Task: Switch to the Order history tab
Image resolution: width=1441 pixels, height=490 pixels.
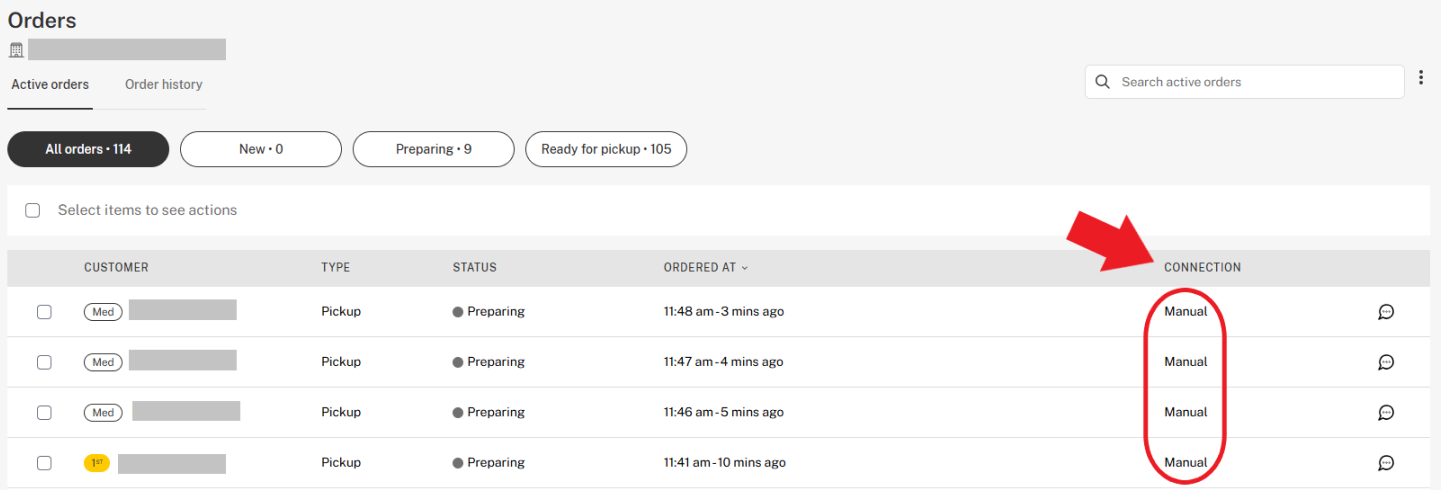Action: (164, 84)
